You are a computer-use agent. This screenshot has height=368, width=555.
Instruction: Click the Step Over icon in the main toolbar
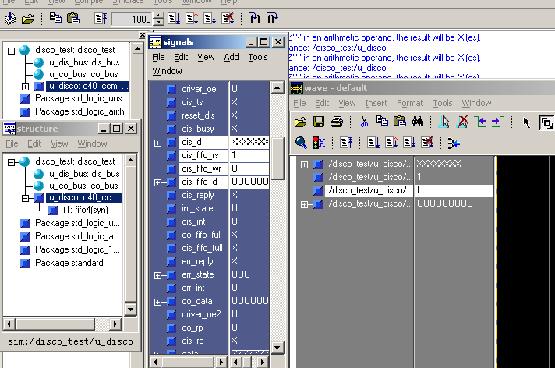pyautogui.click(x=272, y=18)
